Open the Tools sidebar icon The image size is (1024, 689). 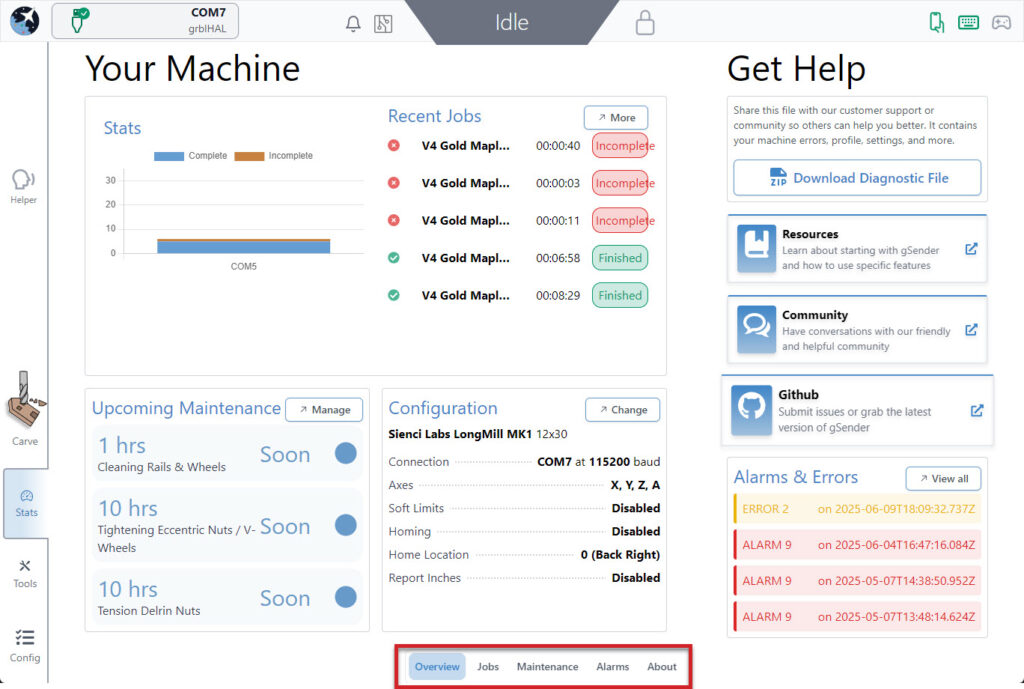(x=25, y=573)
